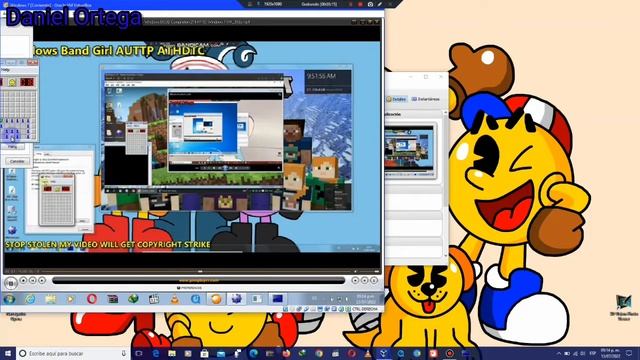Click the Minesweeper smiley face reset button
Screen dimensions: 640x360
[12, 82]
